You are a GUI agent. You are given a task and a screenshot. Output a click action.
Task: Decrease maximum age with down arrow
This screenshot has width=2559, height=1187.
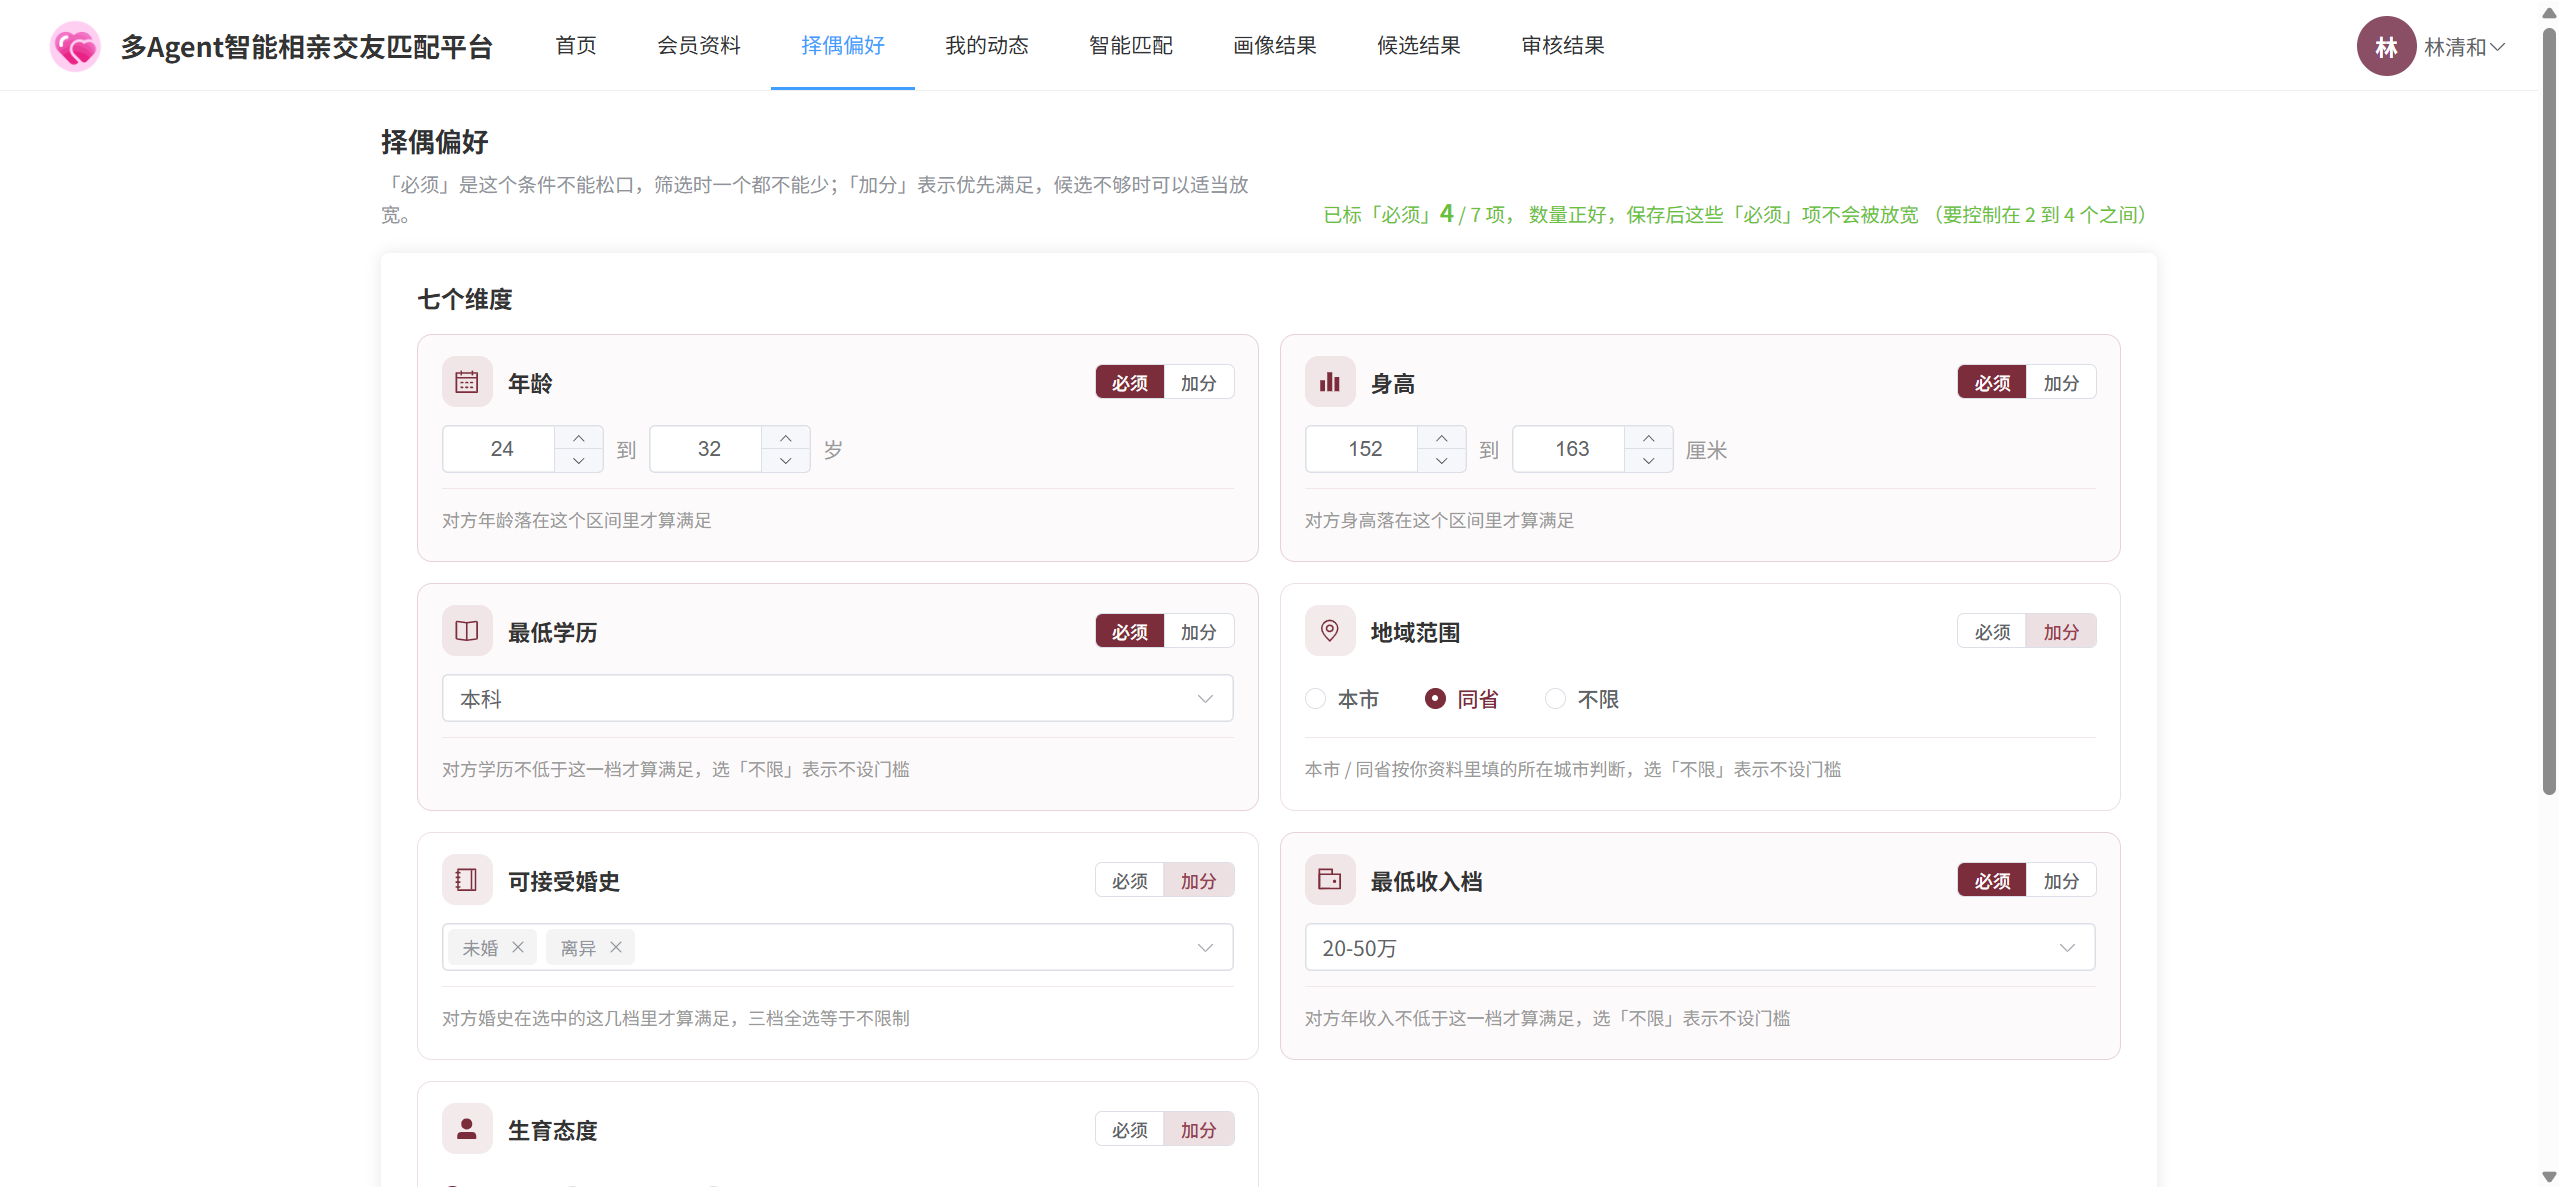click(786, 461)
